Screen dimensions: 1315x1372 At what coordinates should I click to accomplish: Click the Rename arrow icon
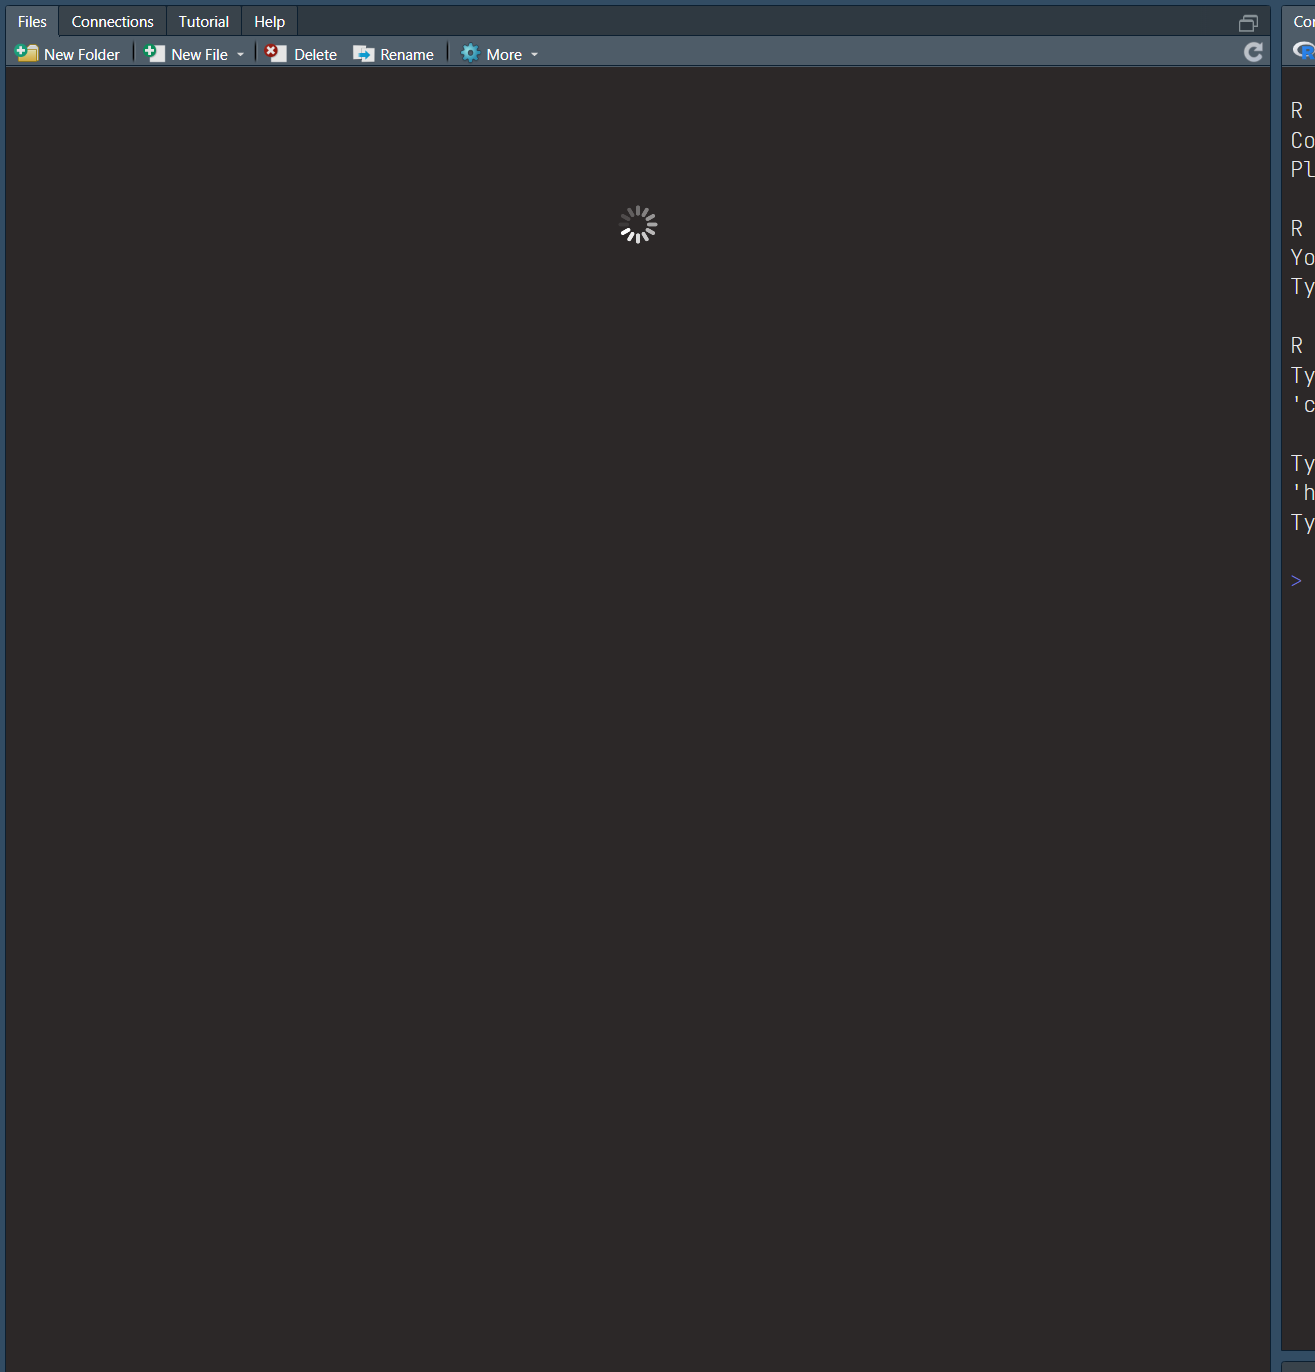point(364,54)
